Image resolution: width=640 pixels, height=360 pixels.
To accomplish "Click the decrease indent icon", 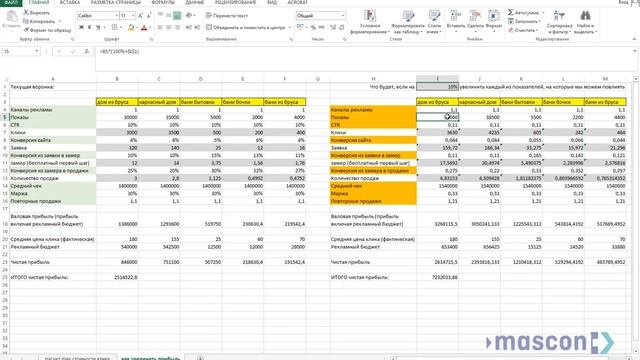I will (189, 27).
